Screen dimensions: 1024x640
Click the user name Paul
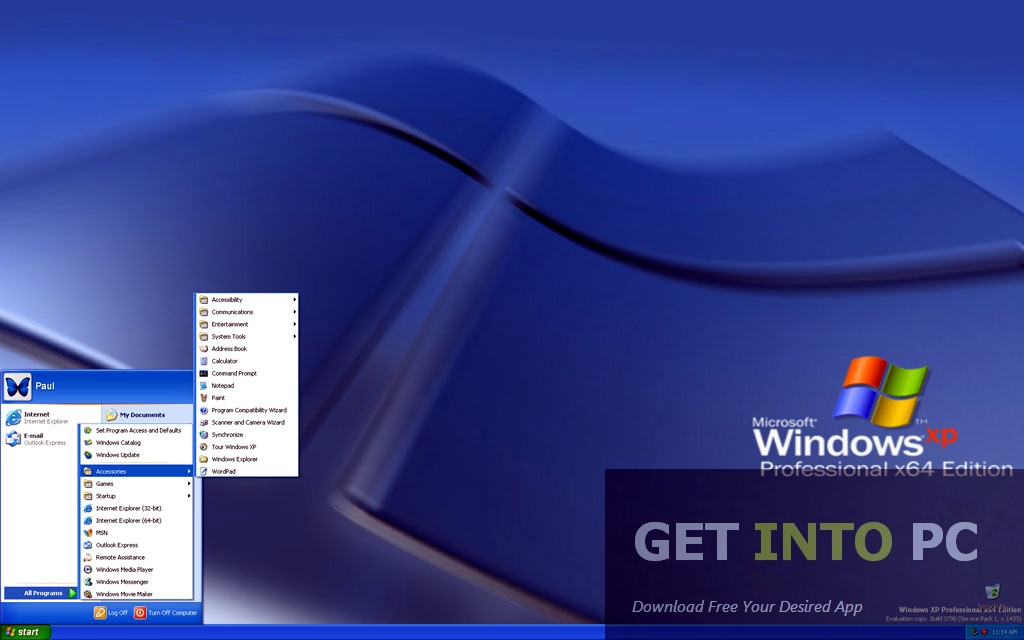[45, 386]
